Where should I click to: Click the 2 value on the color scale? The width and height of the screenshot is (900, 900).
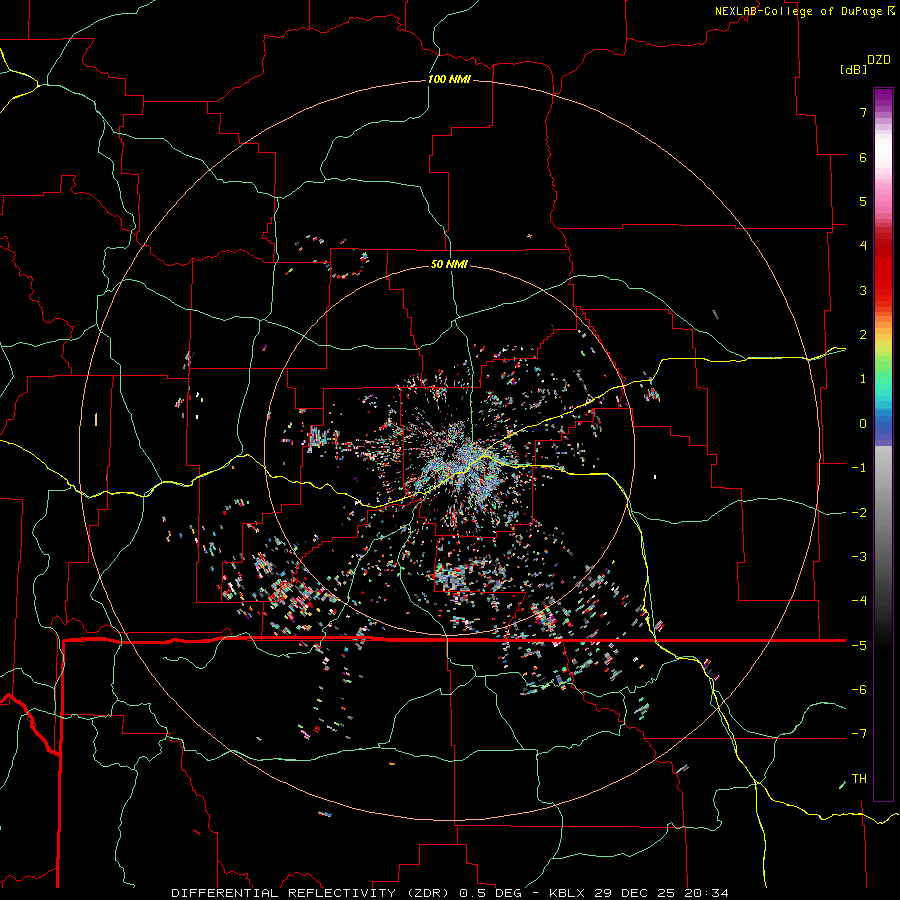click(863, 335)
